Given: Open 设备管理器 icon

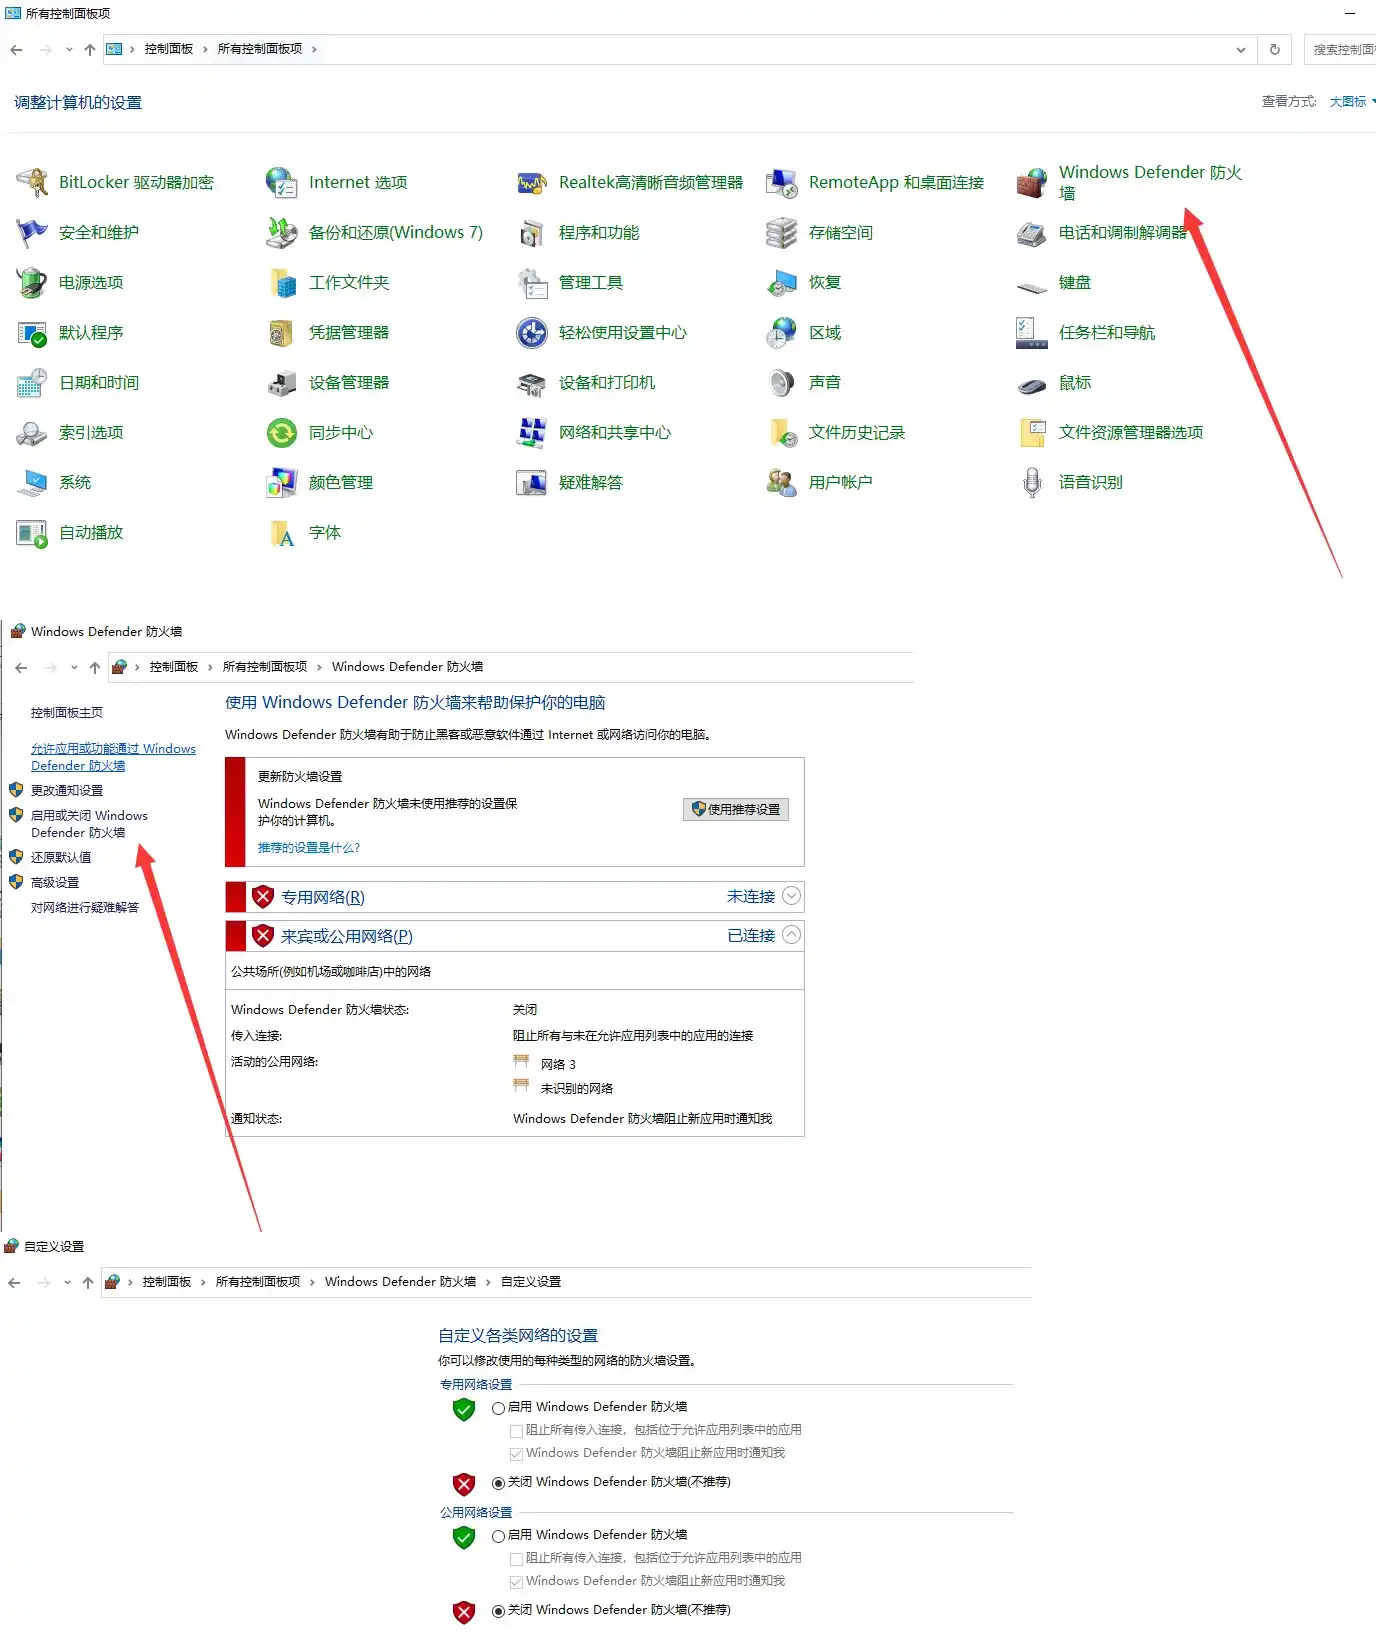Looking at the screenshot, I should coord(282,383).
